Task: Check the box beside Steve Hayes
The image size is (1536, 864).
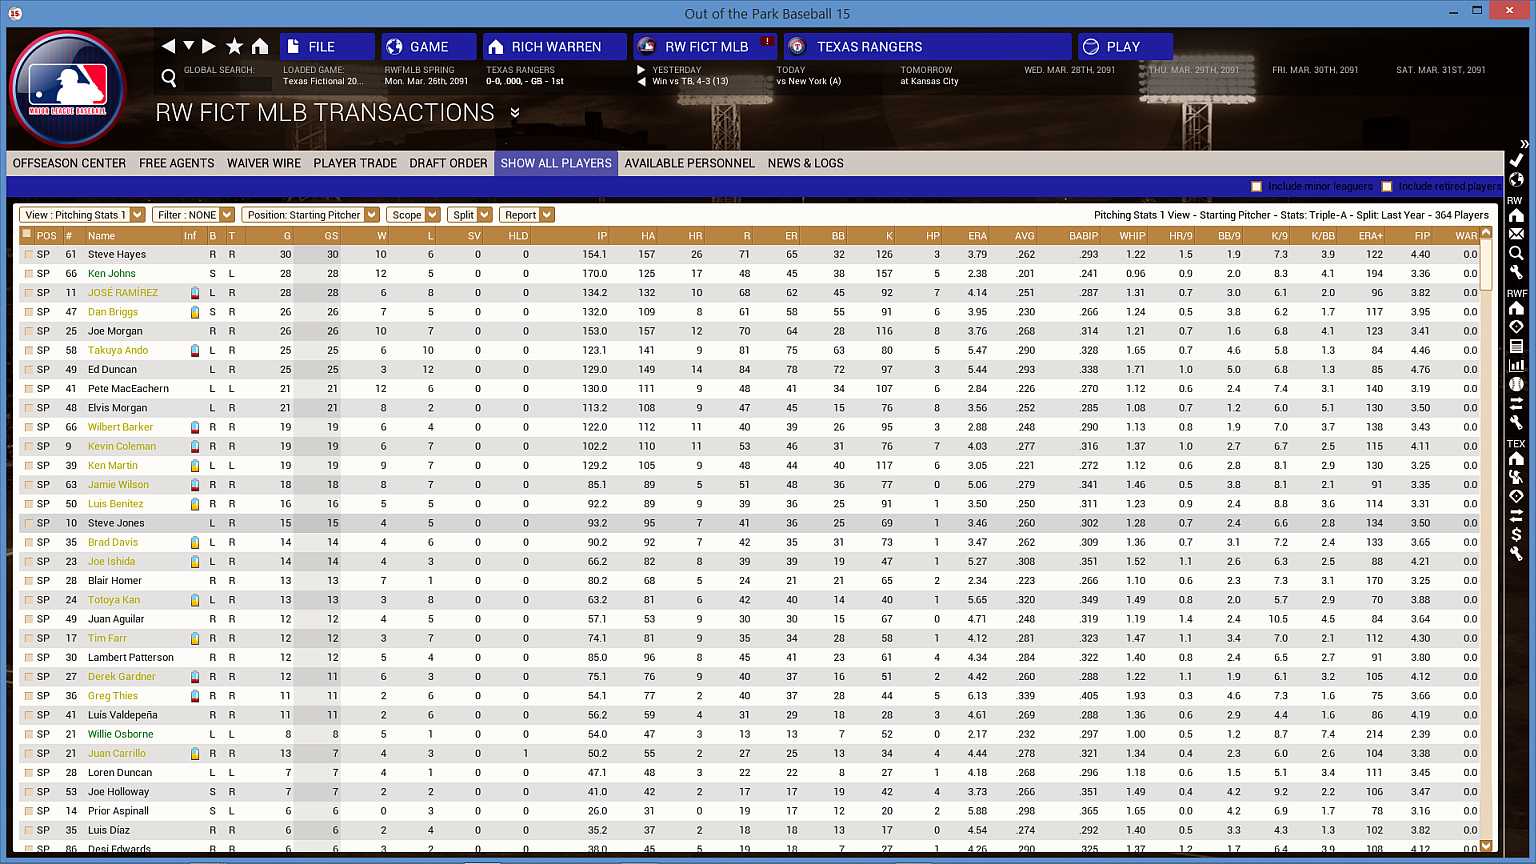Action: (28, 255)
